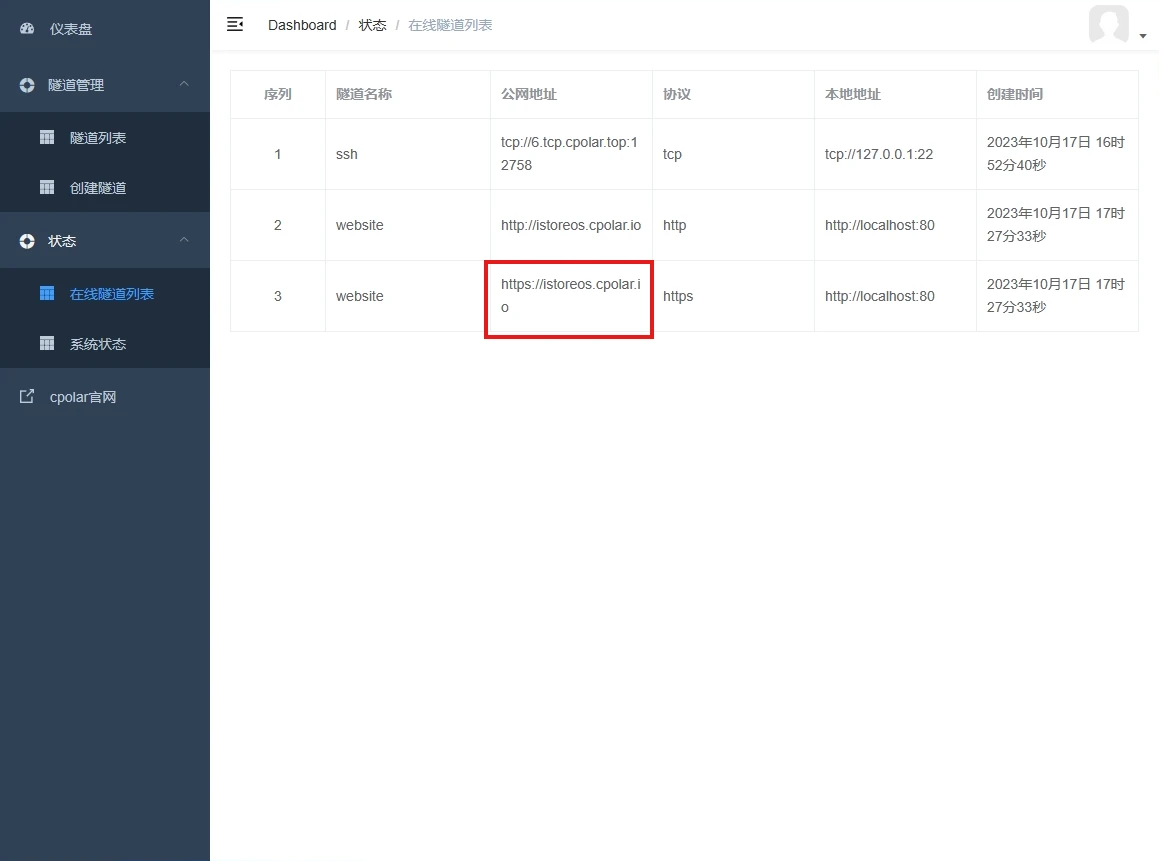Click the grid icon beside 系统状态
Viewport: 1159px width, 861px height.
pos(47,344)
